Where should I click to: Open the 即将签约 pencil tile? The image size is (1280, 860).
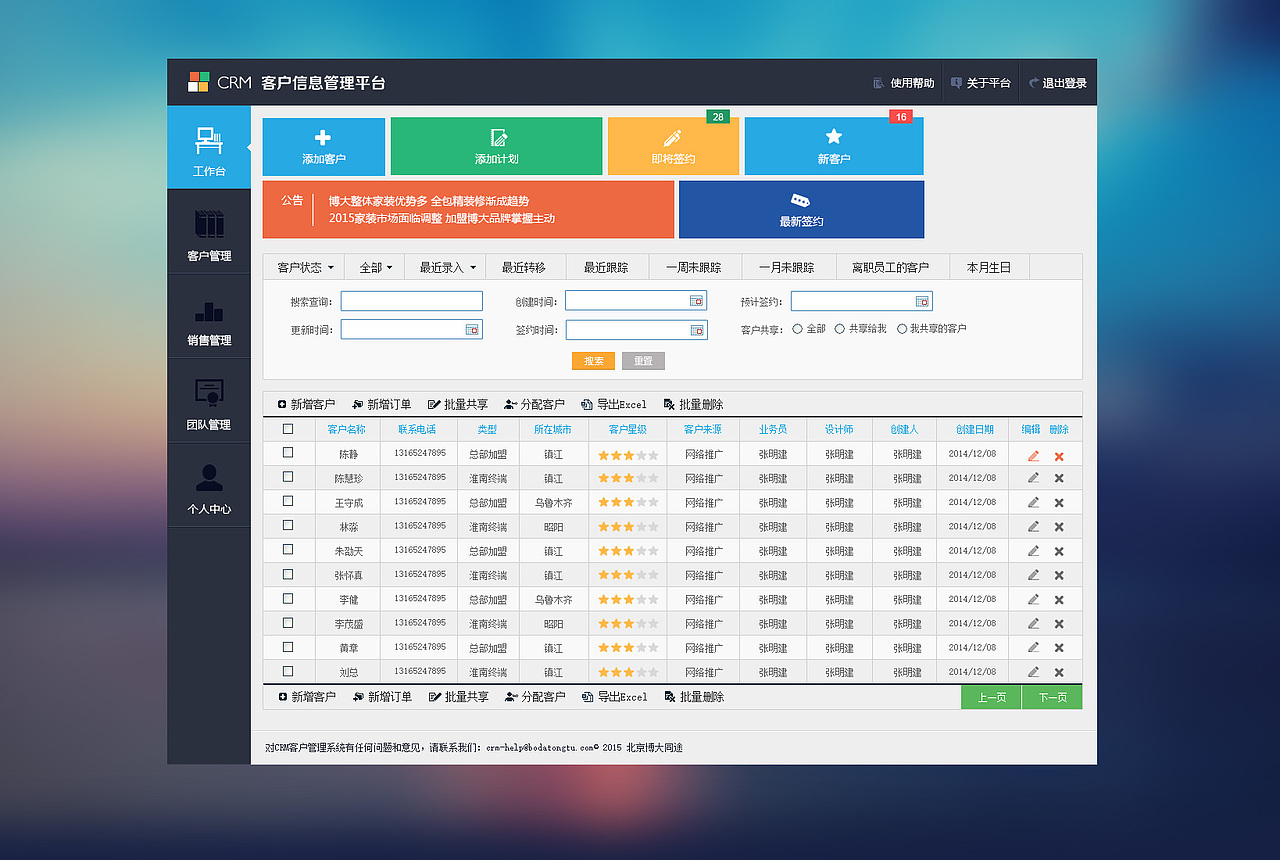click(x=673, y=146)
